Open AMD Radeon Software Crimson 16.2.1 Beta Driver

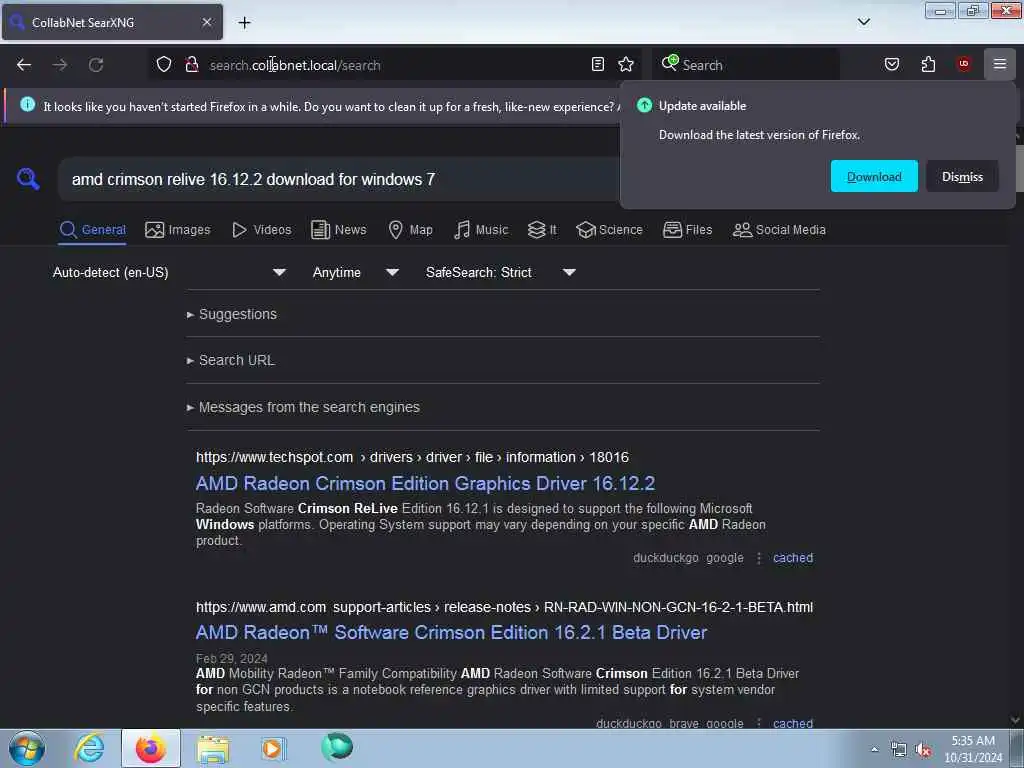click(451, 632)
